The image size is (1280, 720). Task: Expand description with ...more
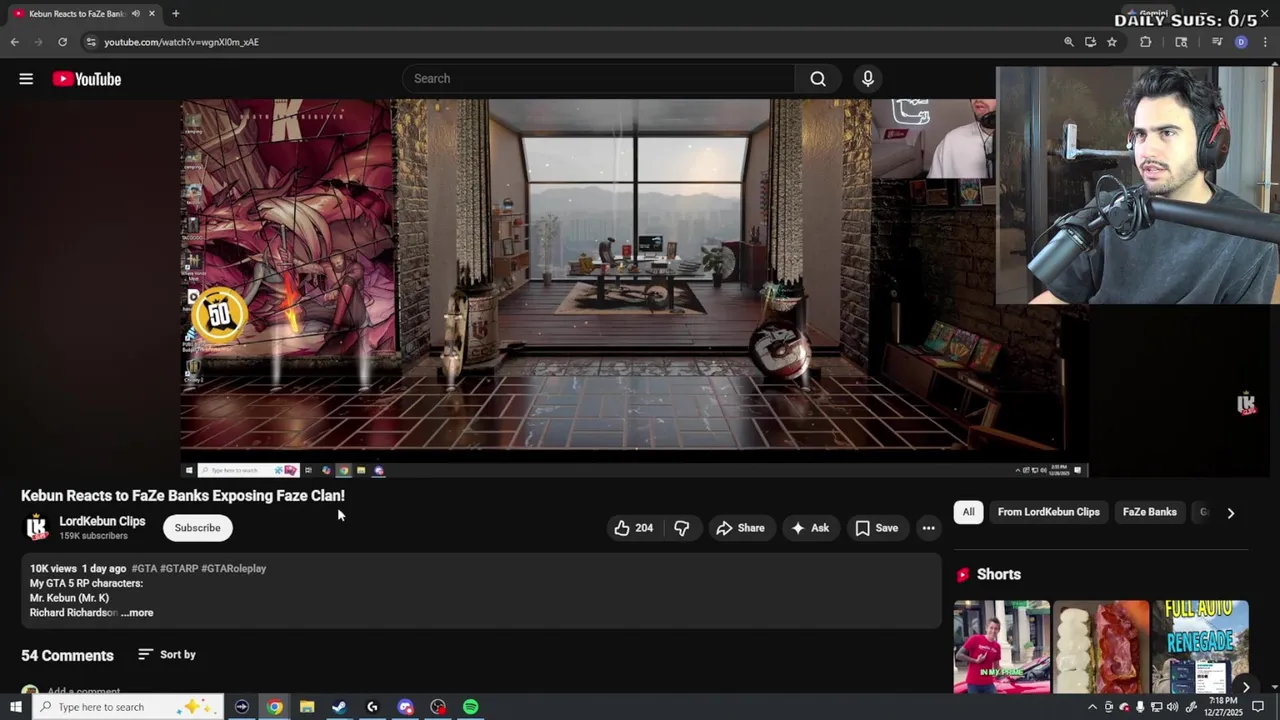pos(137,612)
